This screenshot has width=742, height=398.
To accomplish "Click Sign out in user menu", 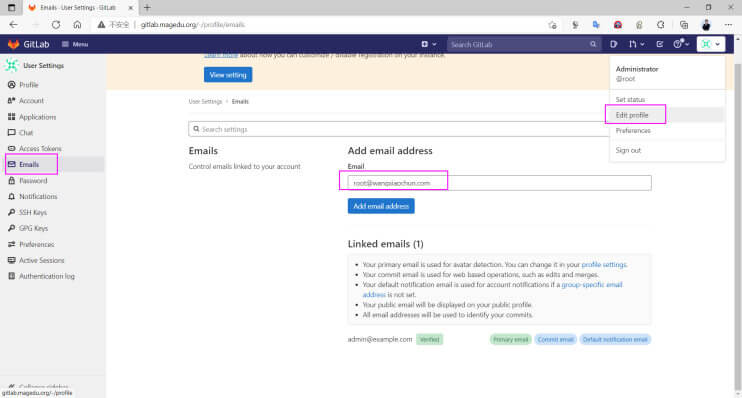I will click(x=628, y=150).
